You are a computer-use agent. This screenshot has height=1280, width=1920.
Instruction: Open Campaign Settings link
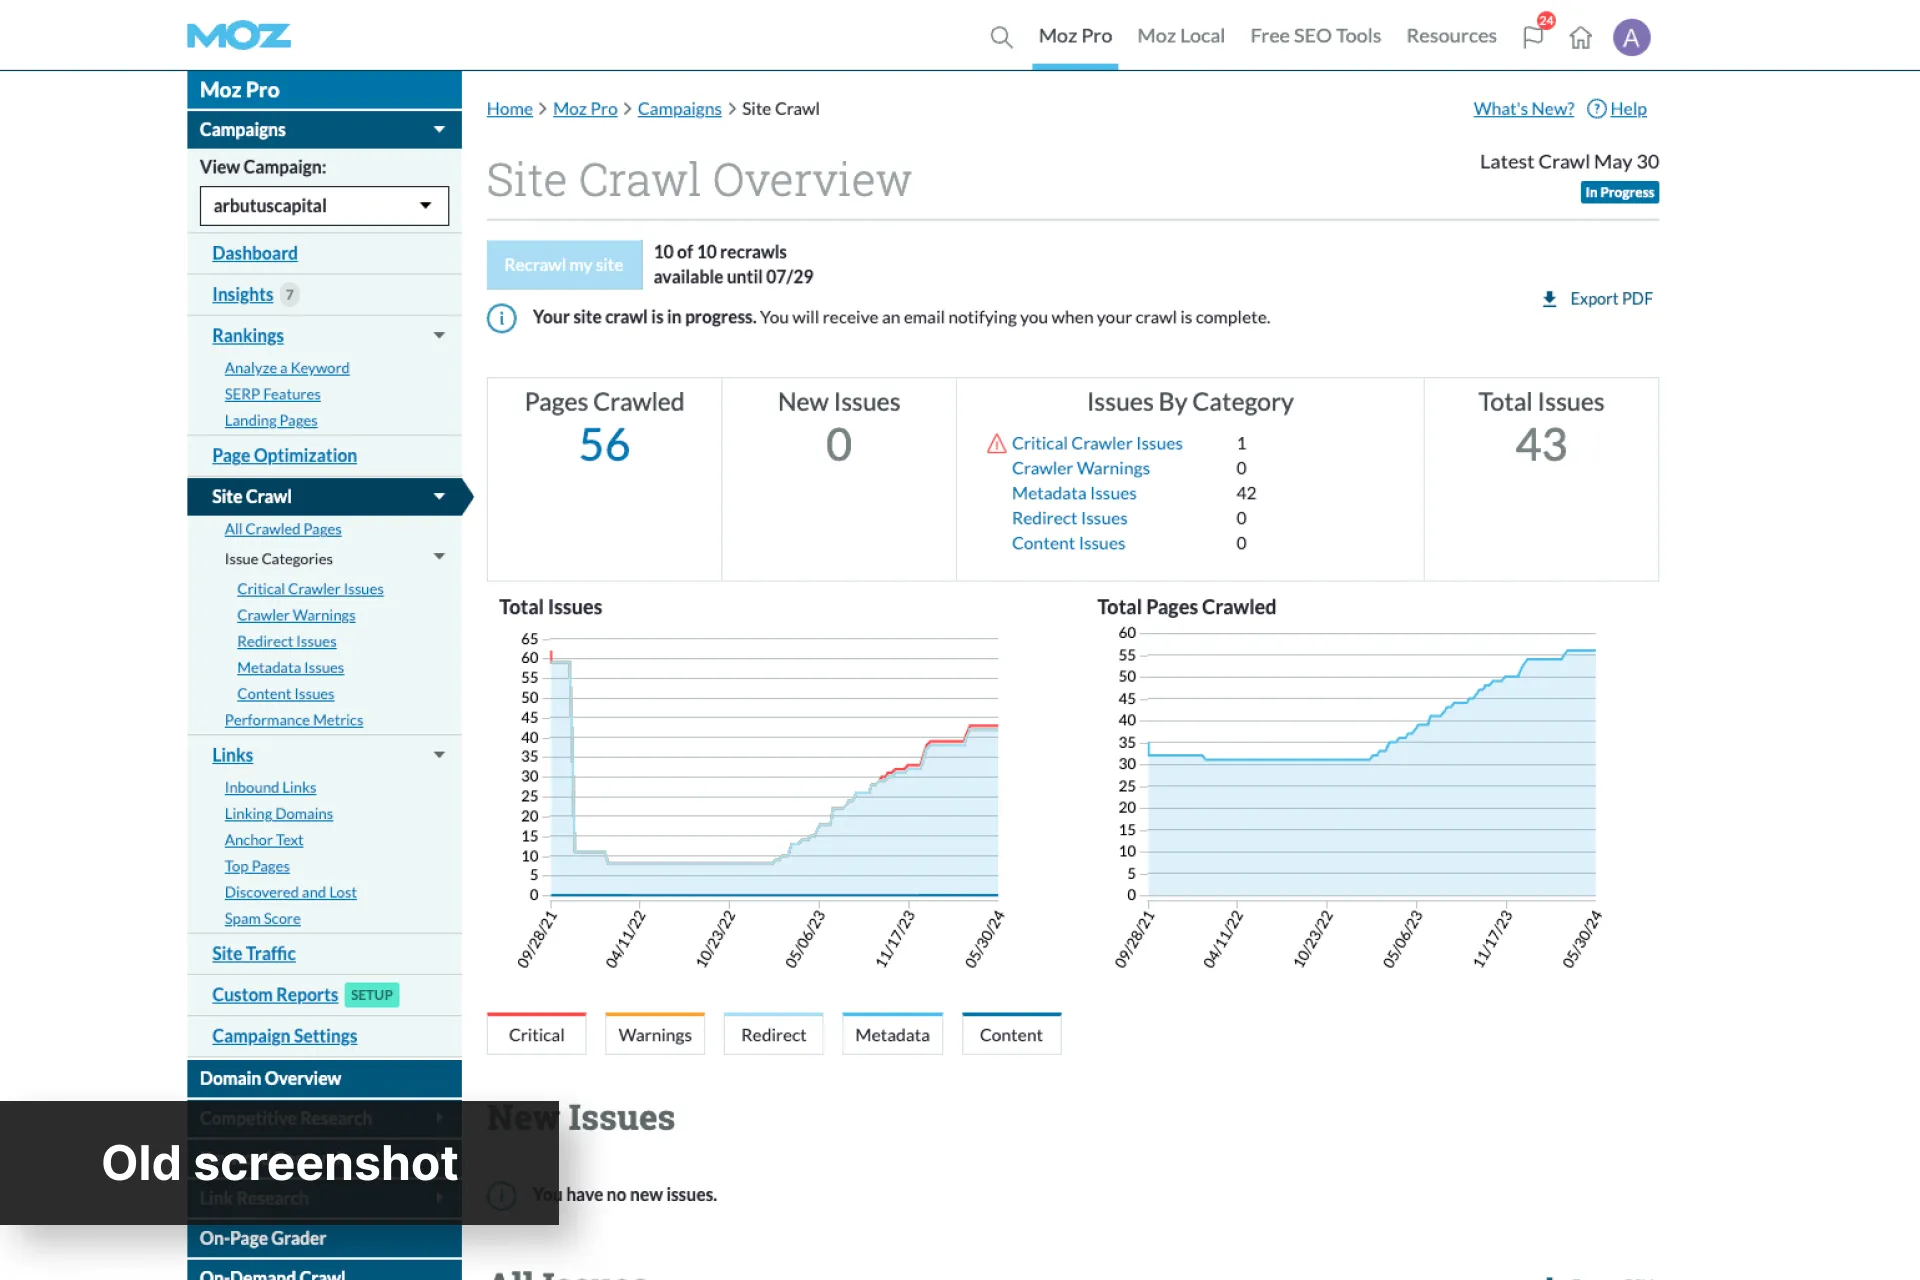[x=284, y=1036]
